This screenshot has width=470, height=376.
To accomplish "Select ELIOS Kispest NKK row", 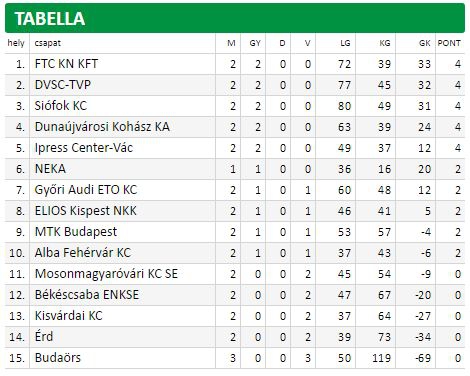I will tap(235, 211).
